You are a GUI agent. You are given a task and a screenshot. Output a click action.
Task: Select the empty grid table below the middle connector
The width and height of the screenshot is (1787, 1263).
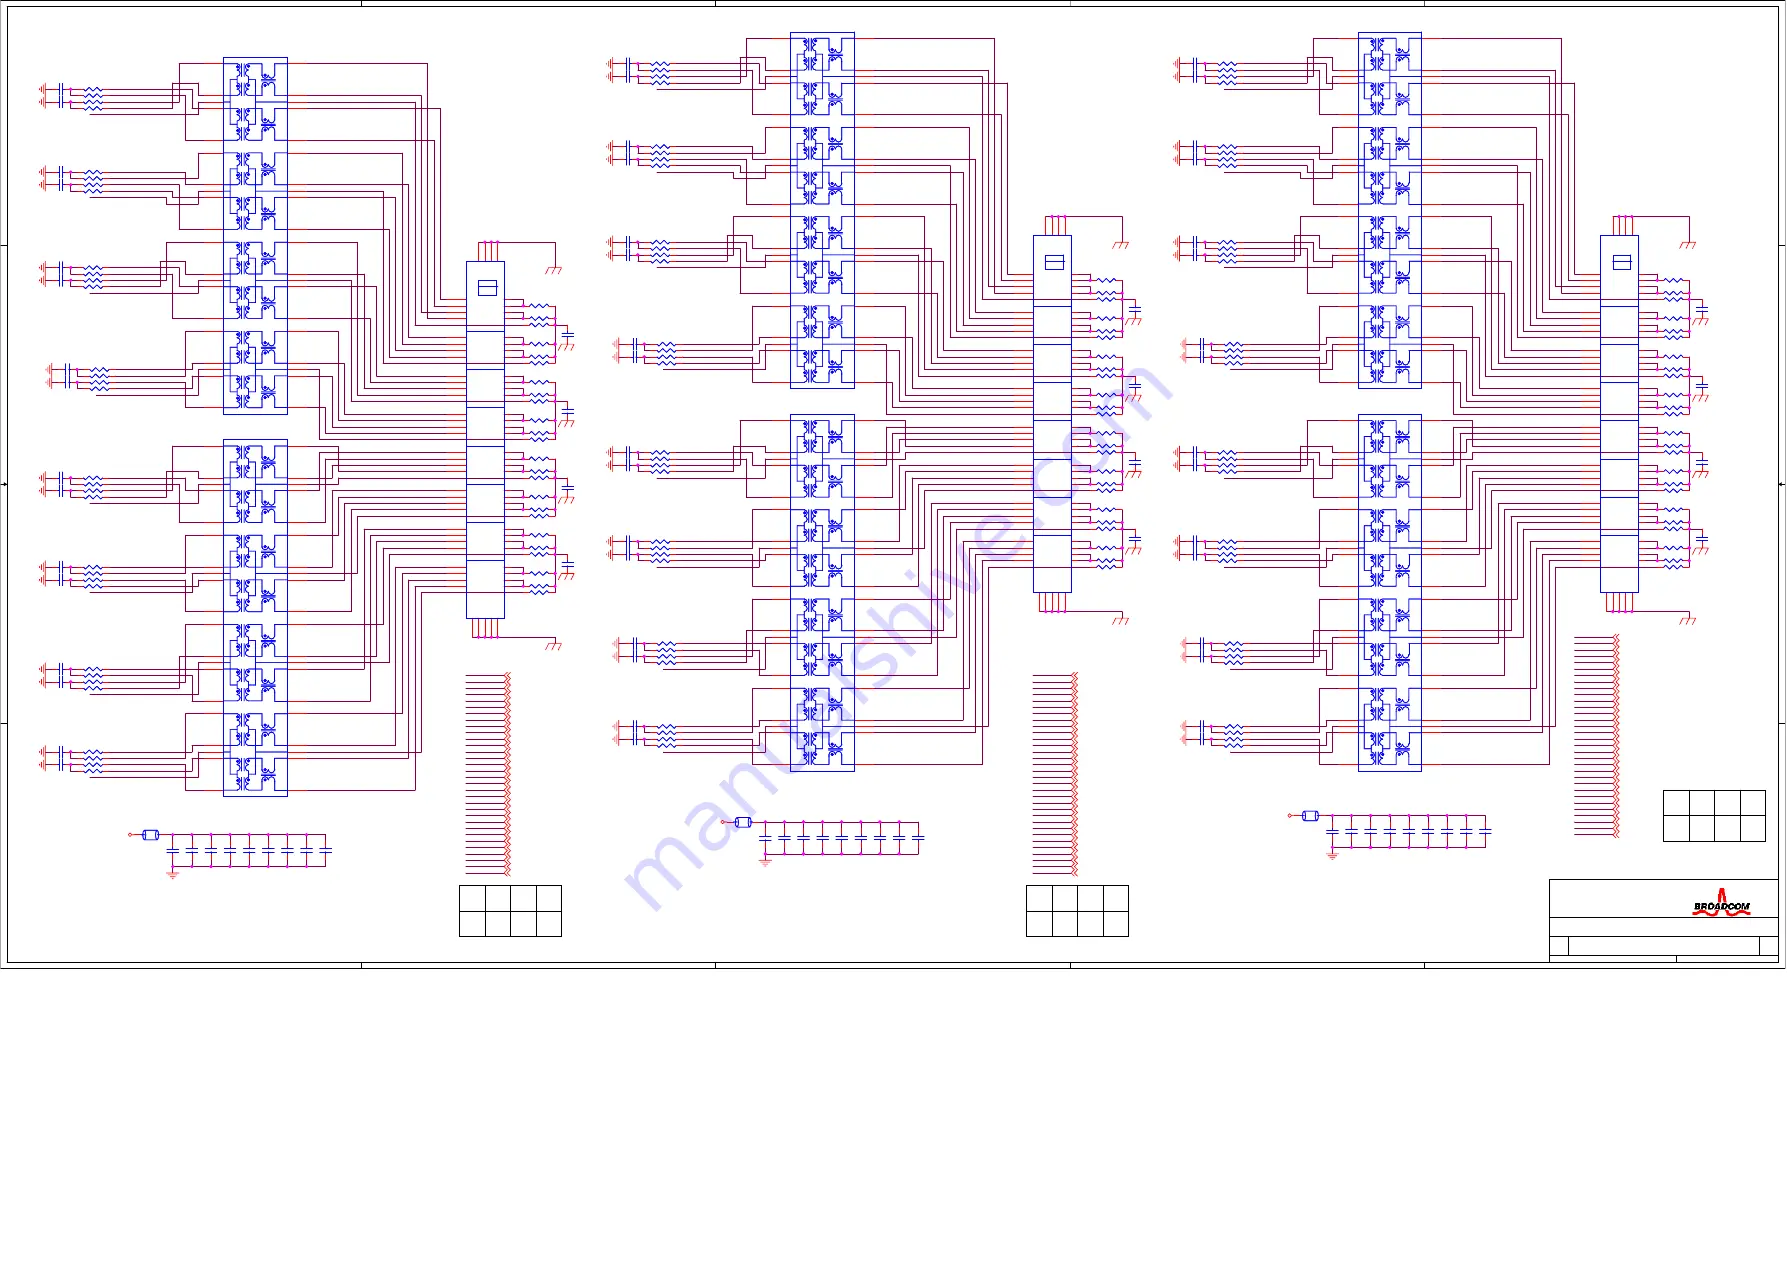(x=1077, y=911)
